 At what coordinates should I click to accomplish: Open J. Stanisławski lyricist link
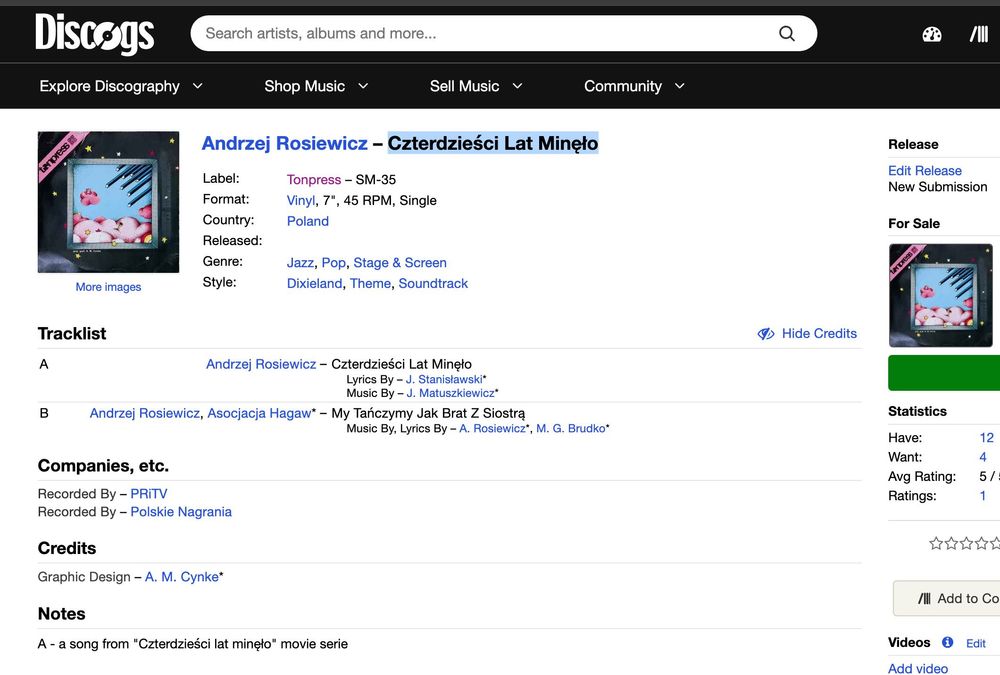(444, 379)
